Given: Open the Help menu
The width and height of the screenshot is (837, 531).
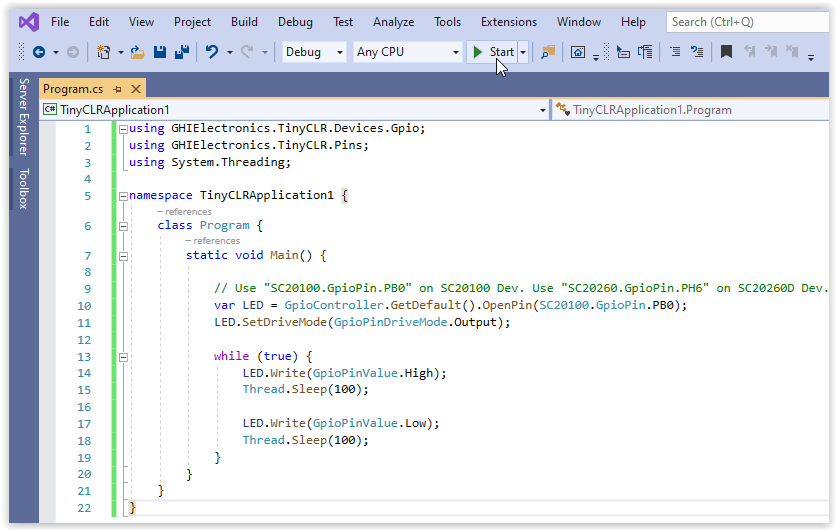Looking at the screenshot, I should [x=633, y=22].
